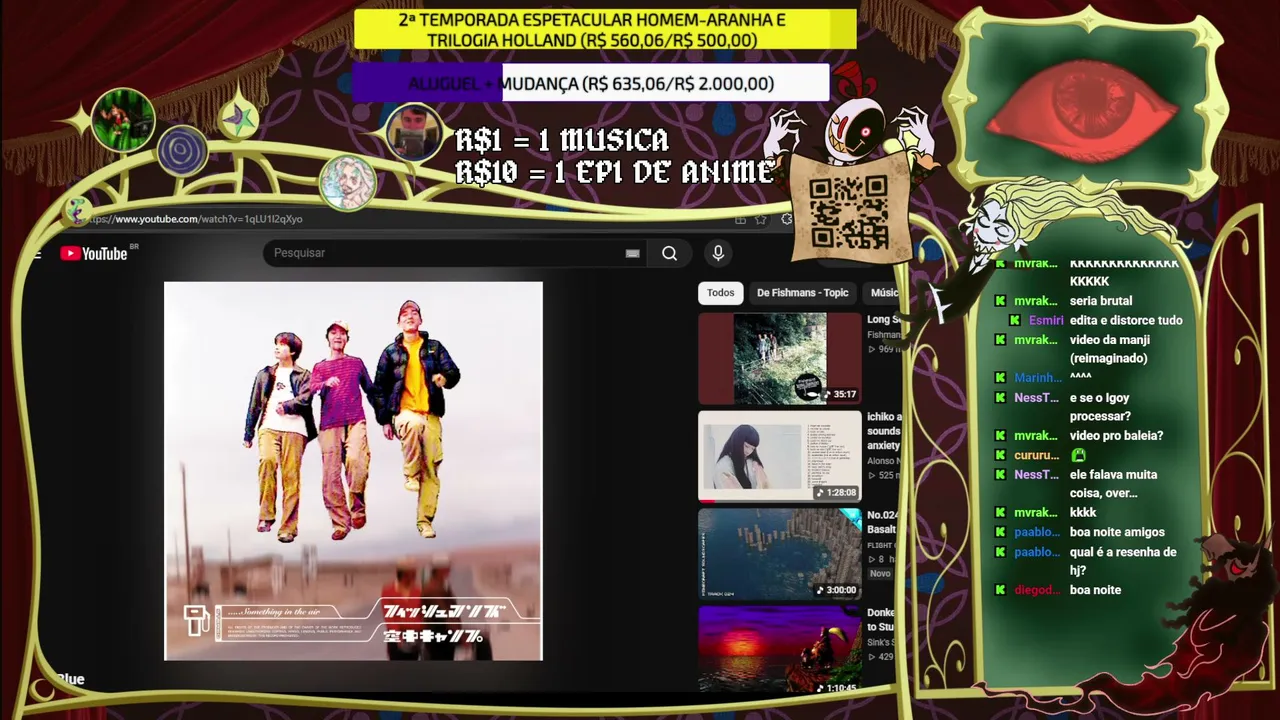Click chat message 'boa noite amigos'

[1117, 532]
